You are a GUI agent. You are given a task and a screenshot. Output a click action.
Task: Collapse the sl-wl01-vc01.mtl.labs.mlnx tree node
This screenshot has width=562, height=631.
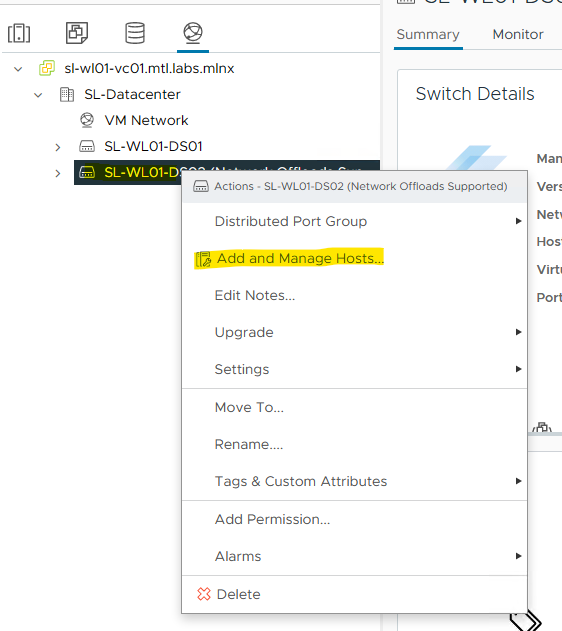pos(18,69)
